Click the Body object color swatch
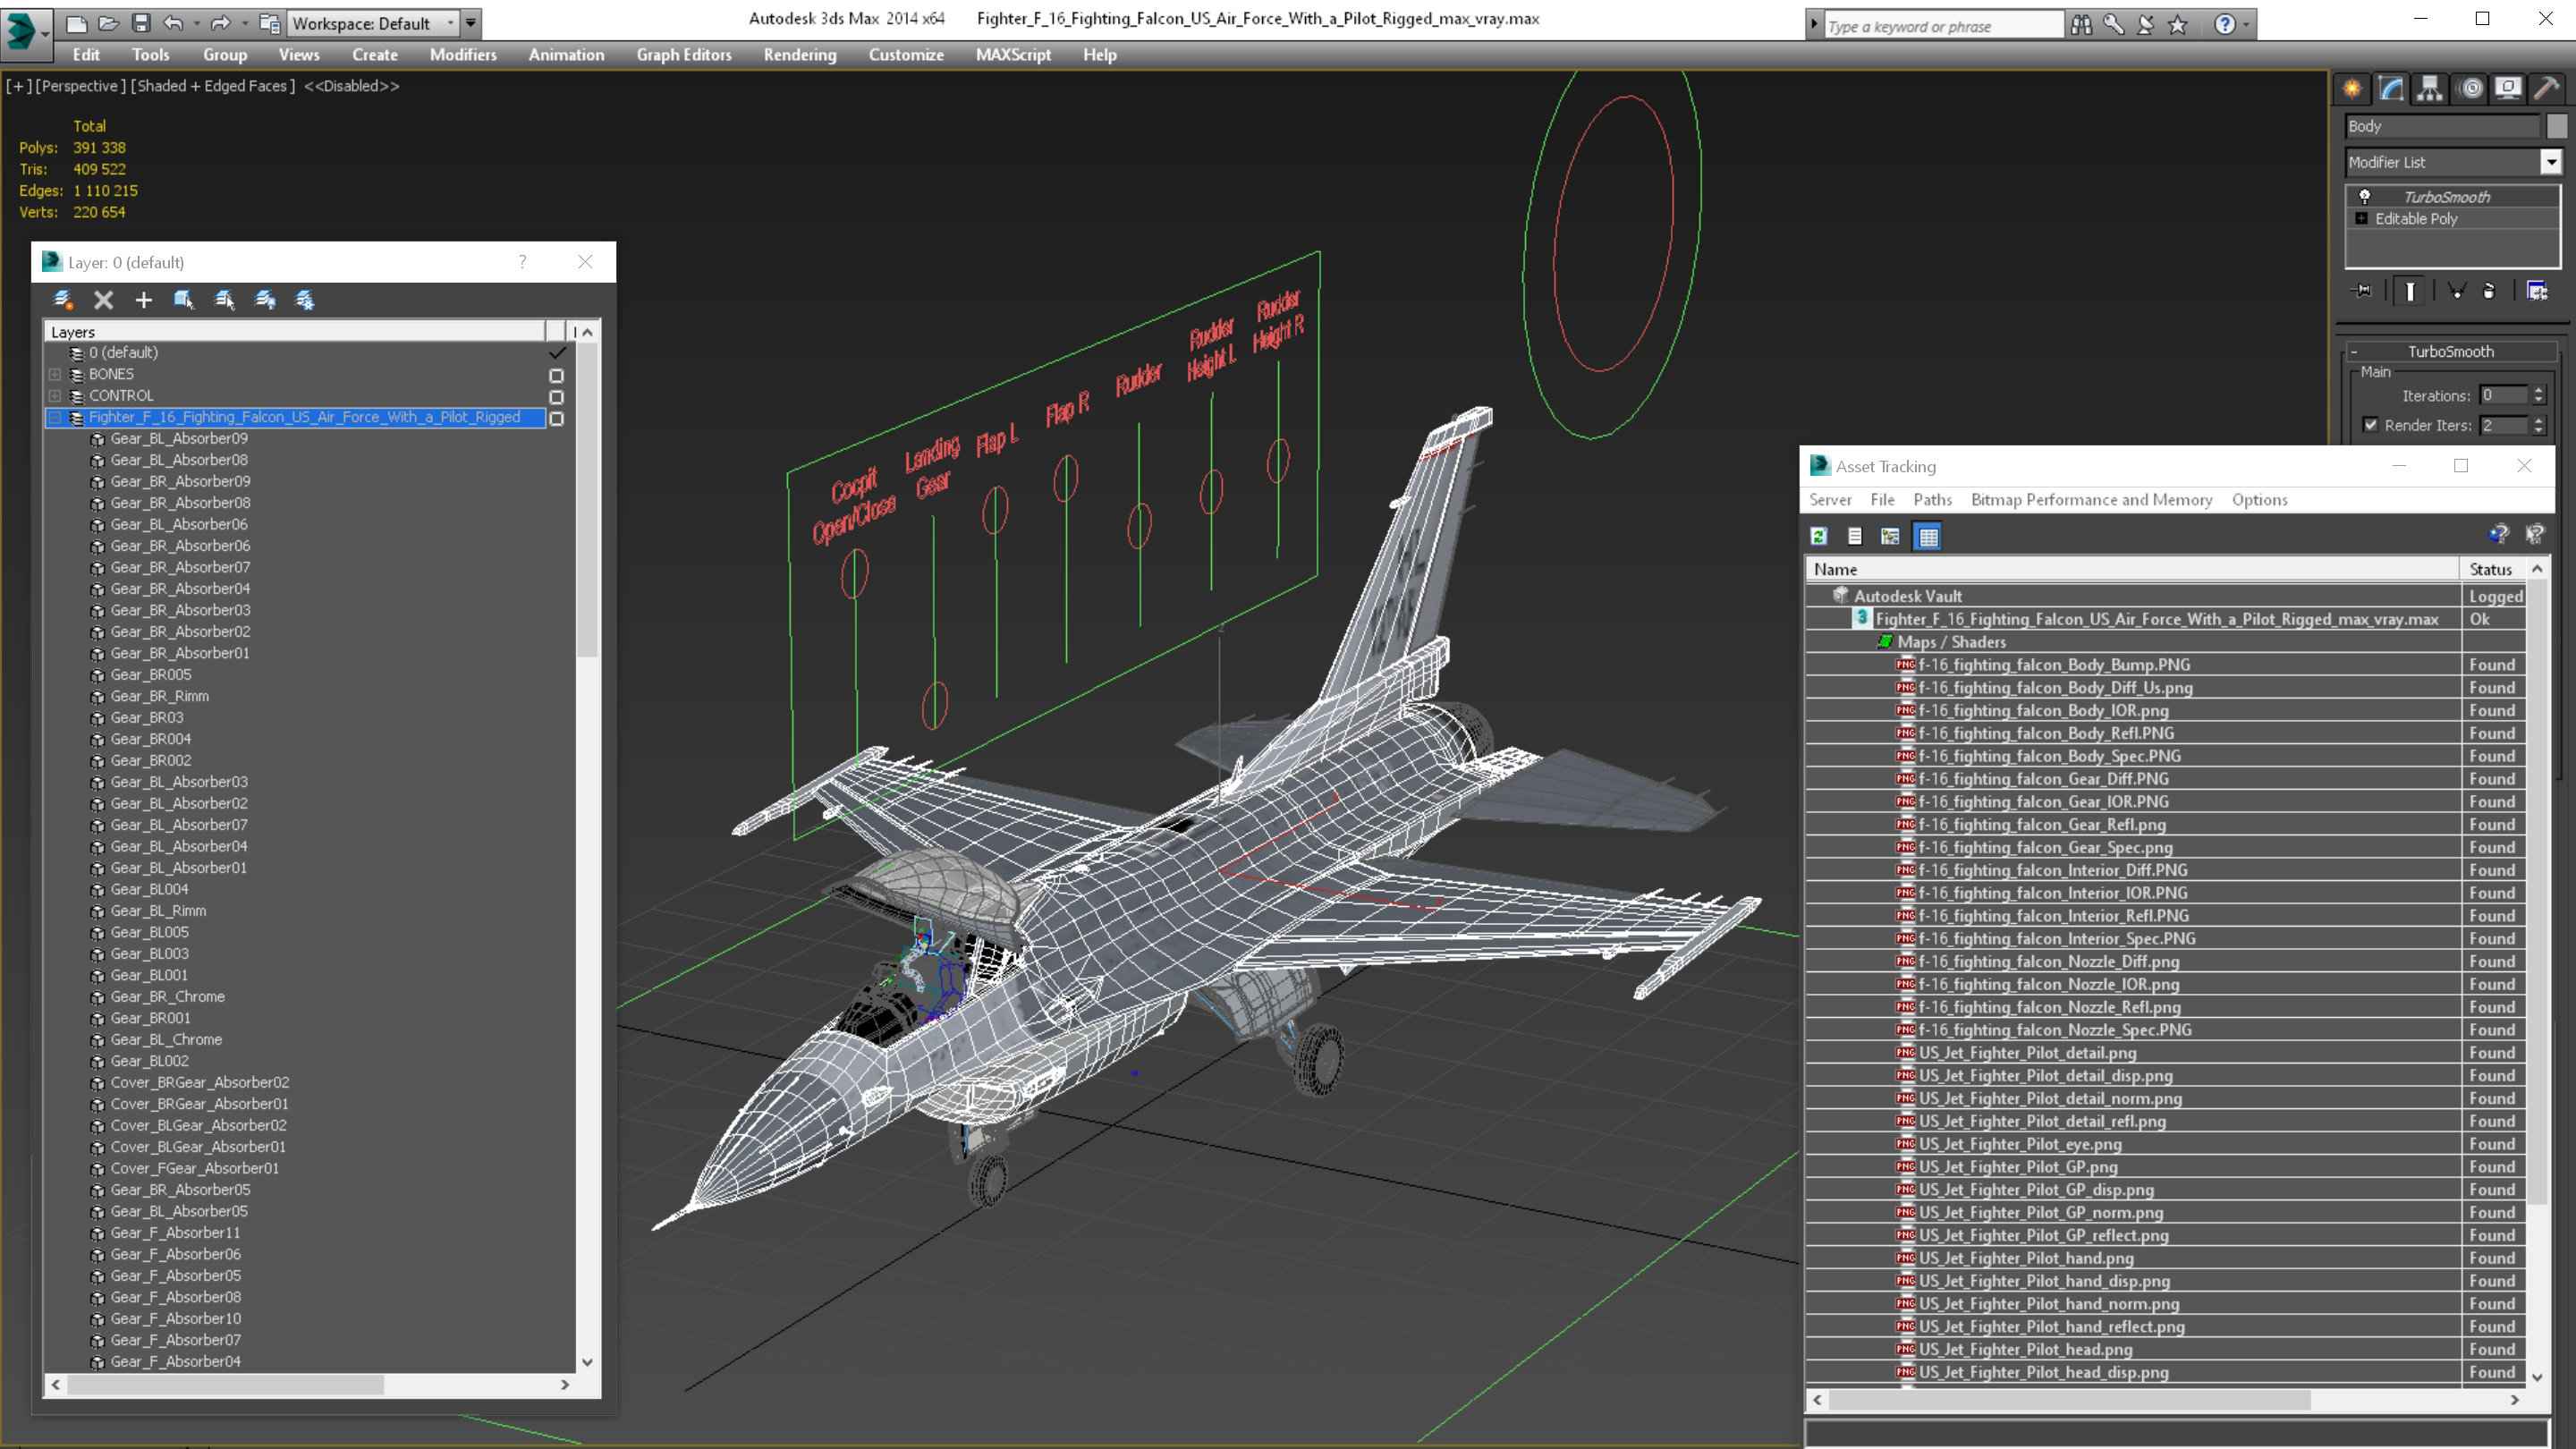This screenshot has height=1449, width=2576. (2556, 126)
